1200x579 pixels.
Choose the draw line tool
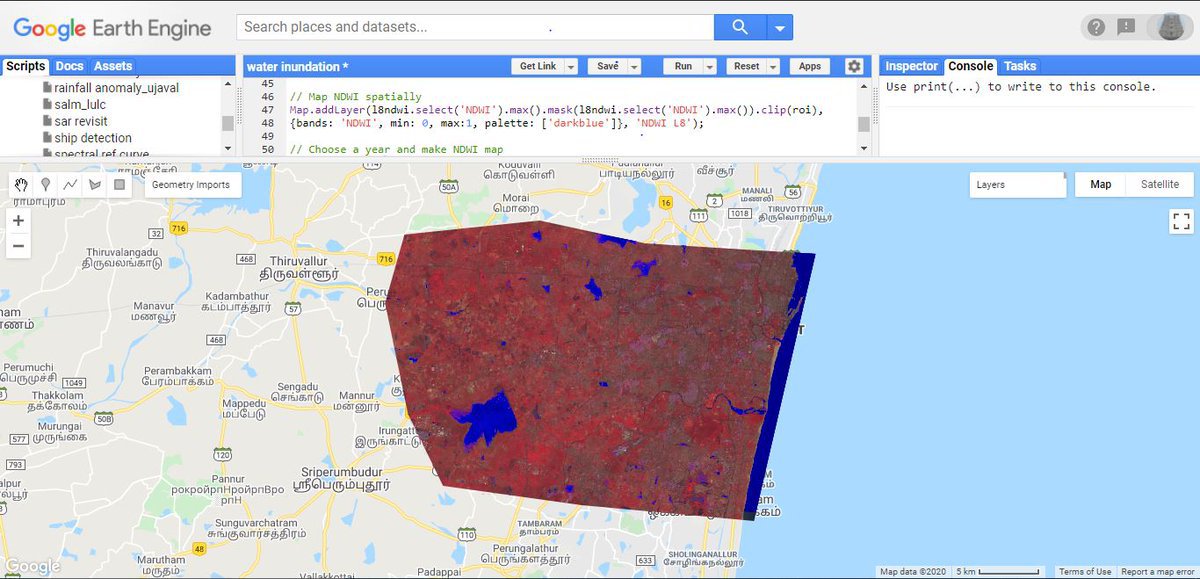coord(70,185)
